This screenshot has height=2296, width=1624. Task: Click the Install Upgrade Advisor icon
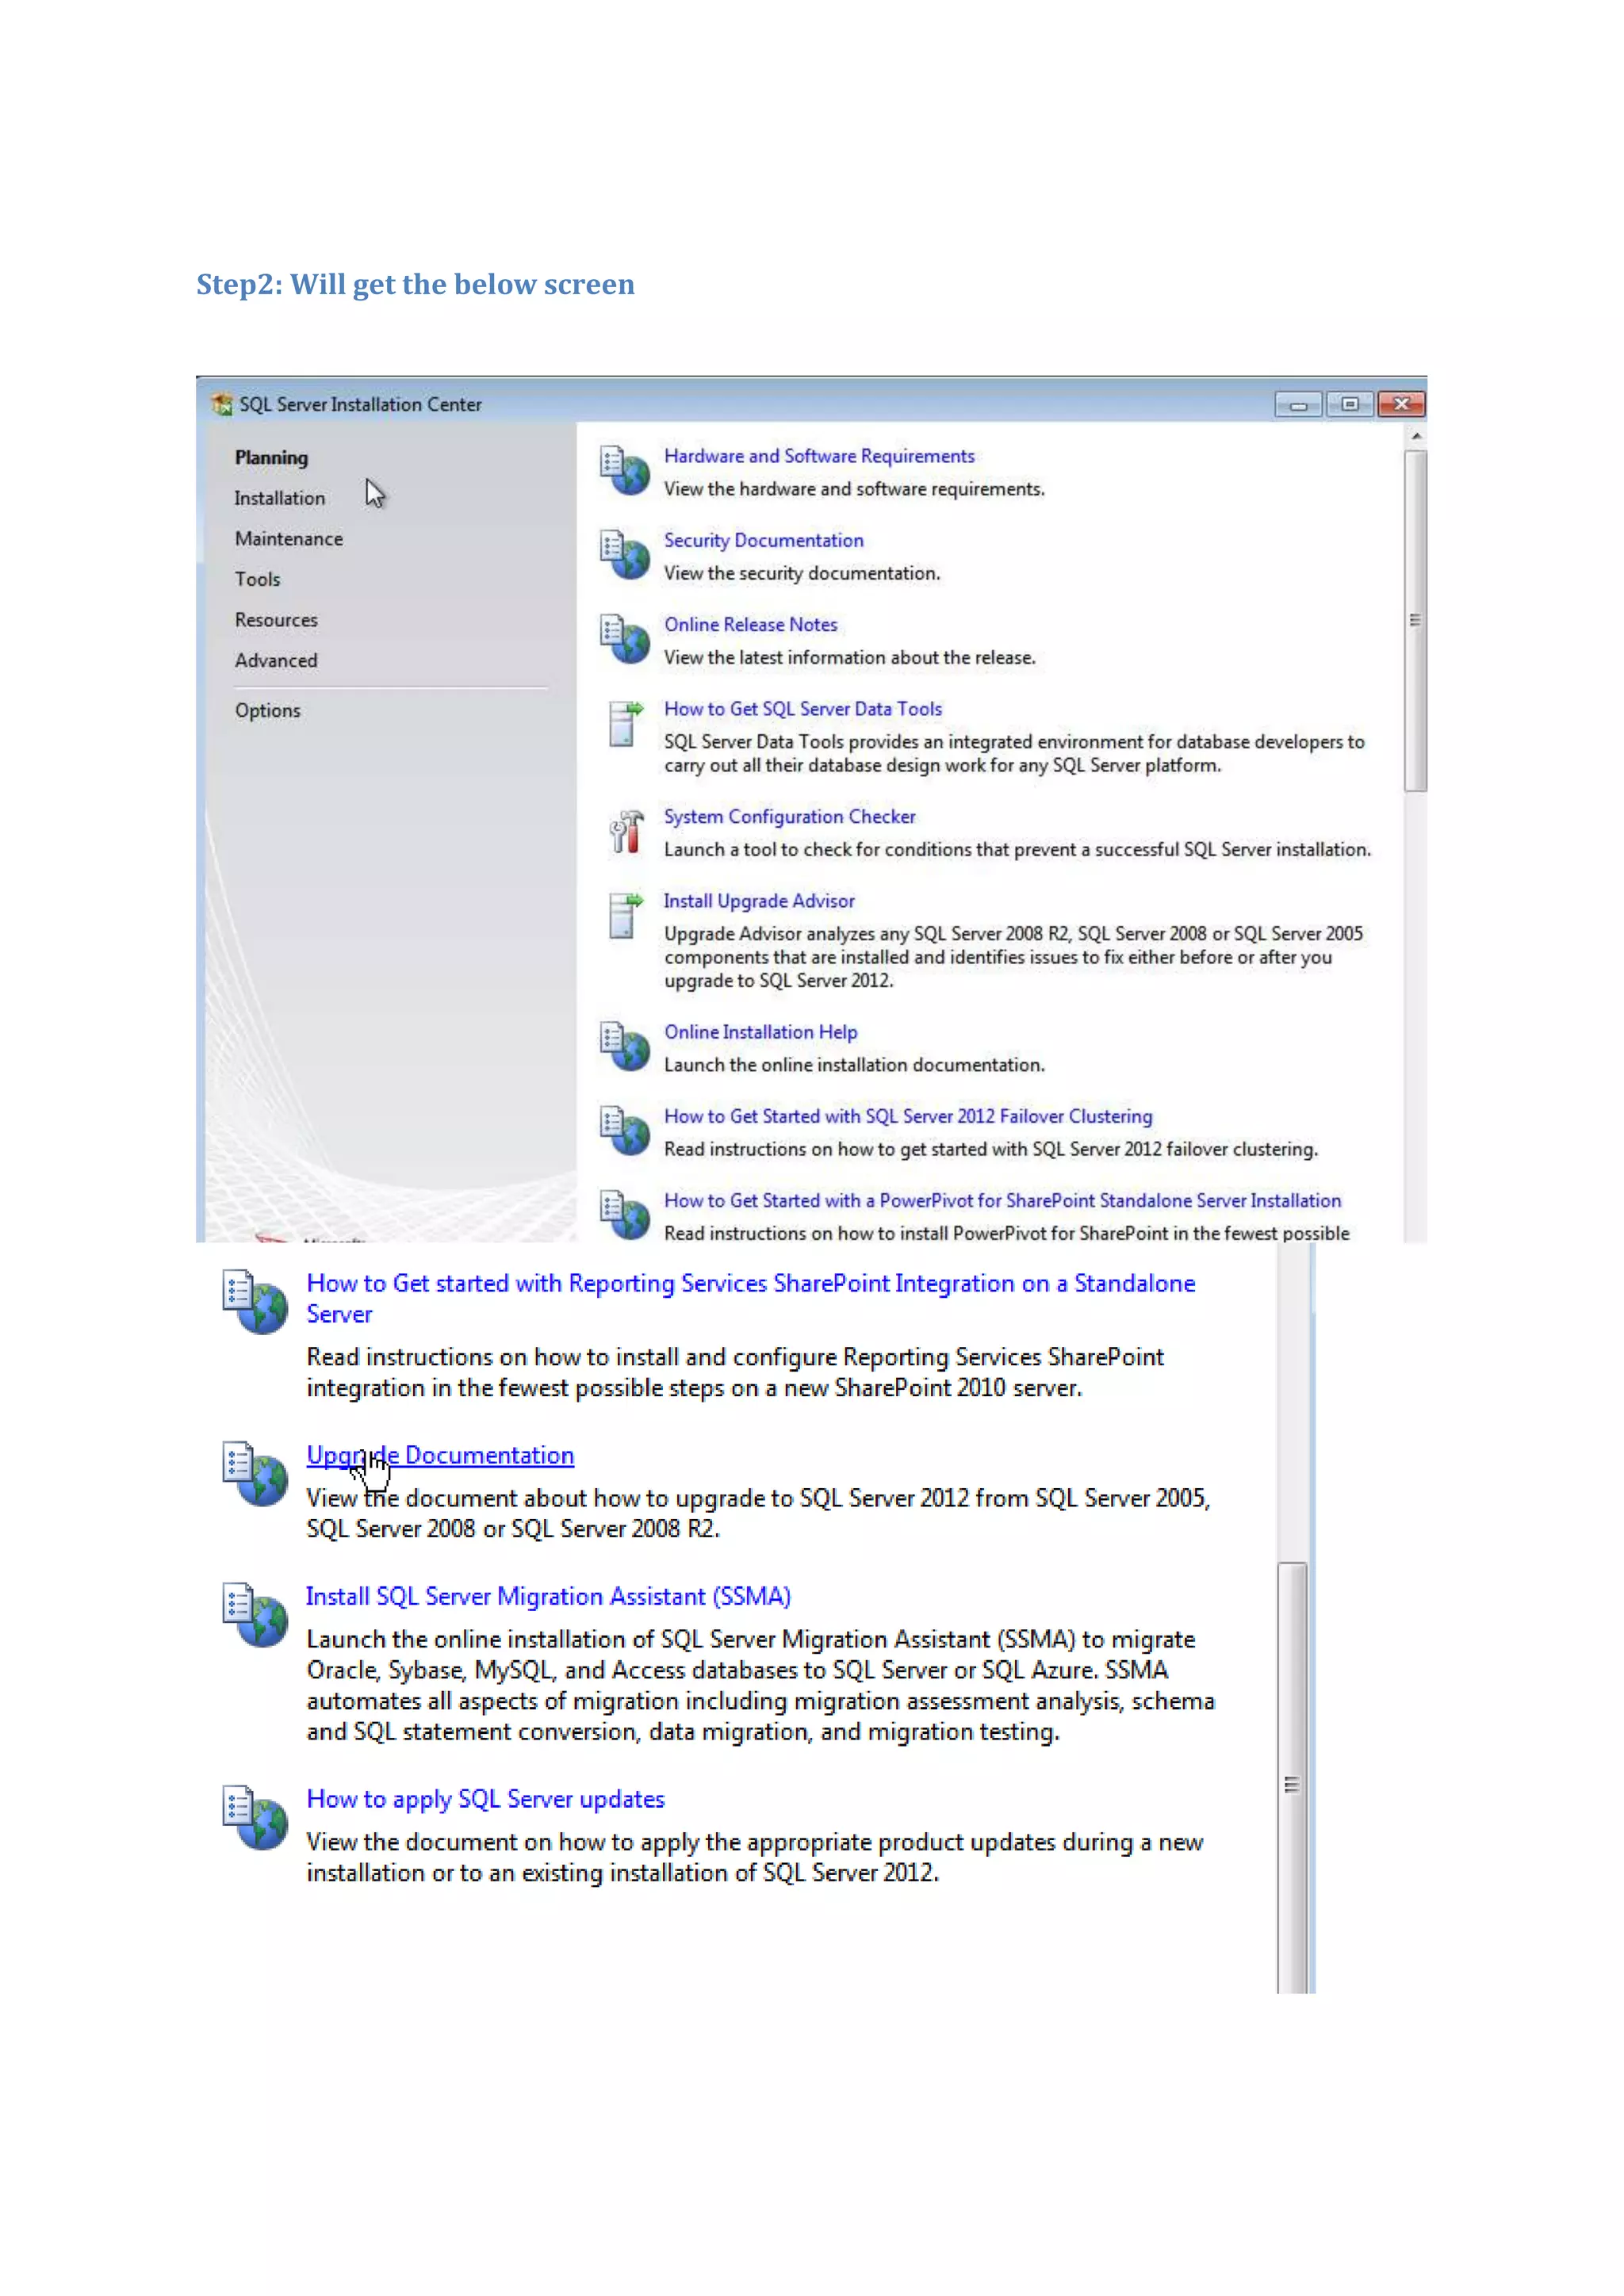624,915
